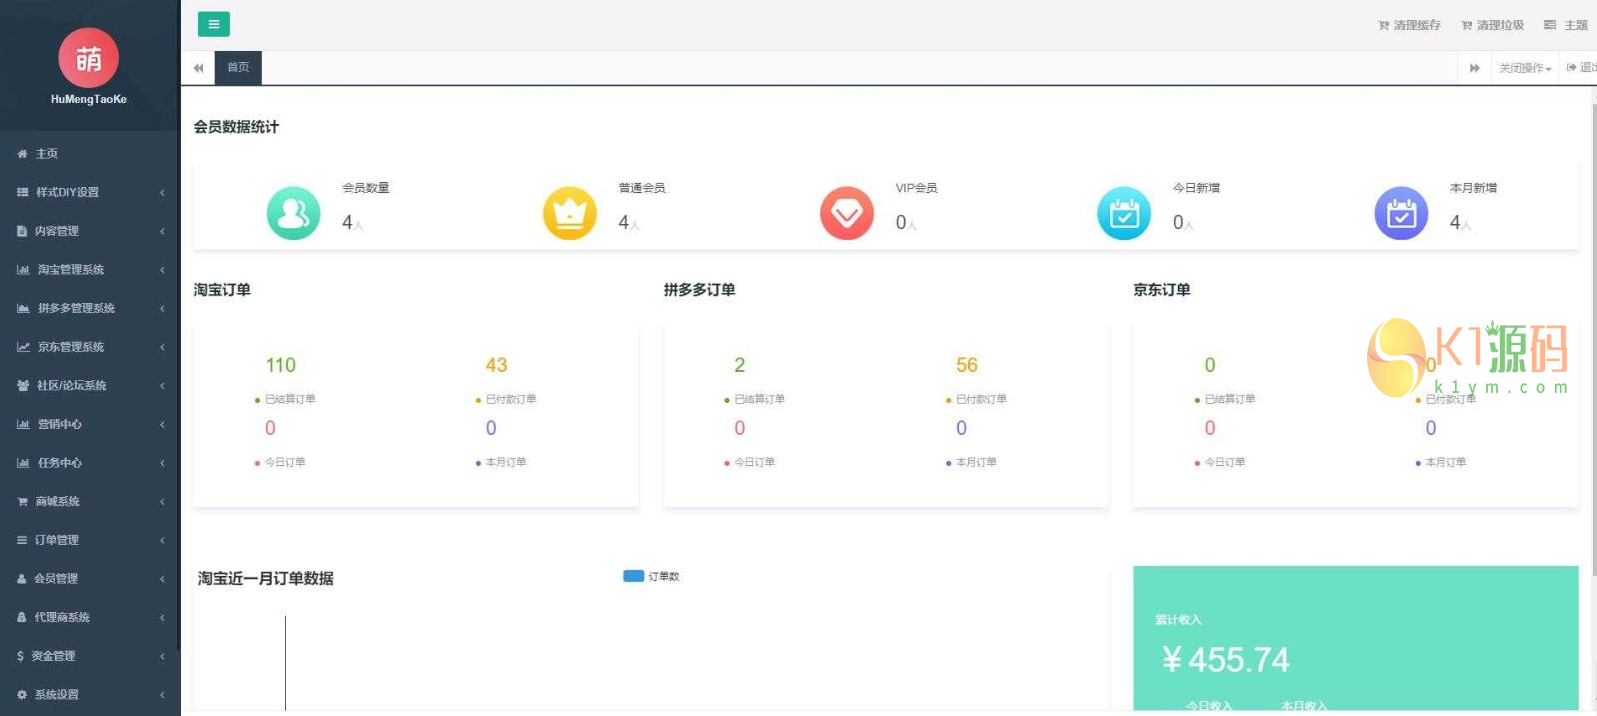Expand the 商城系统 sidebar menu
This screenshot has height=716, width=1597.
click(x=88, y=502)
